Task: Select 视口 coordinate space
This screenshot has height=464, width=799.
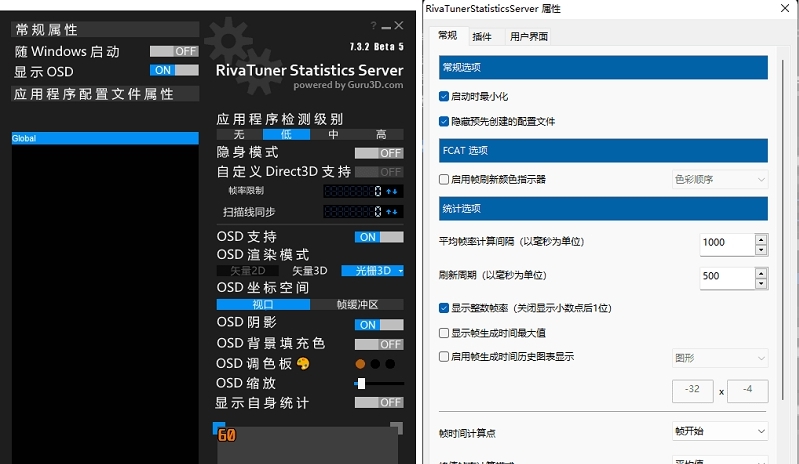Action: [x=263, y=305]
